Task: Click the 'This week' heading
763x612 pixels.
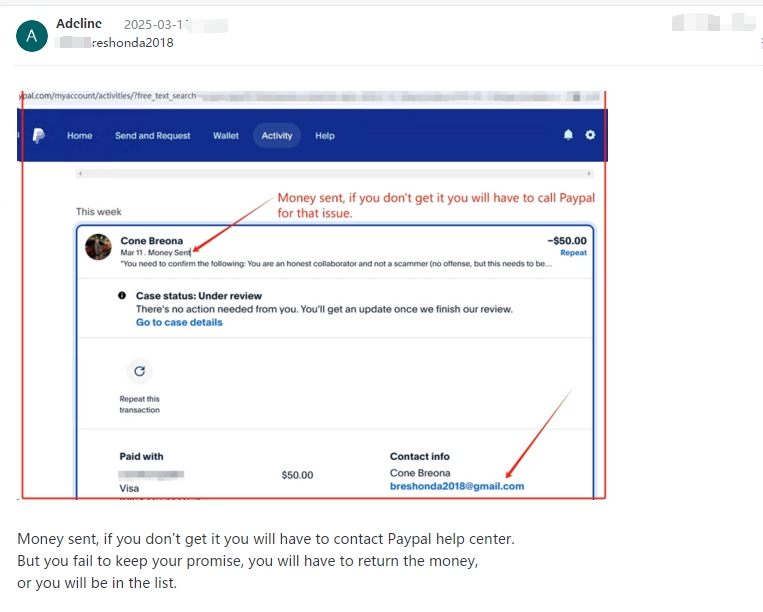Action: click(x=98, y=212)
